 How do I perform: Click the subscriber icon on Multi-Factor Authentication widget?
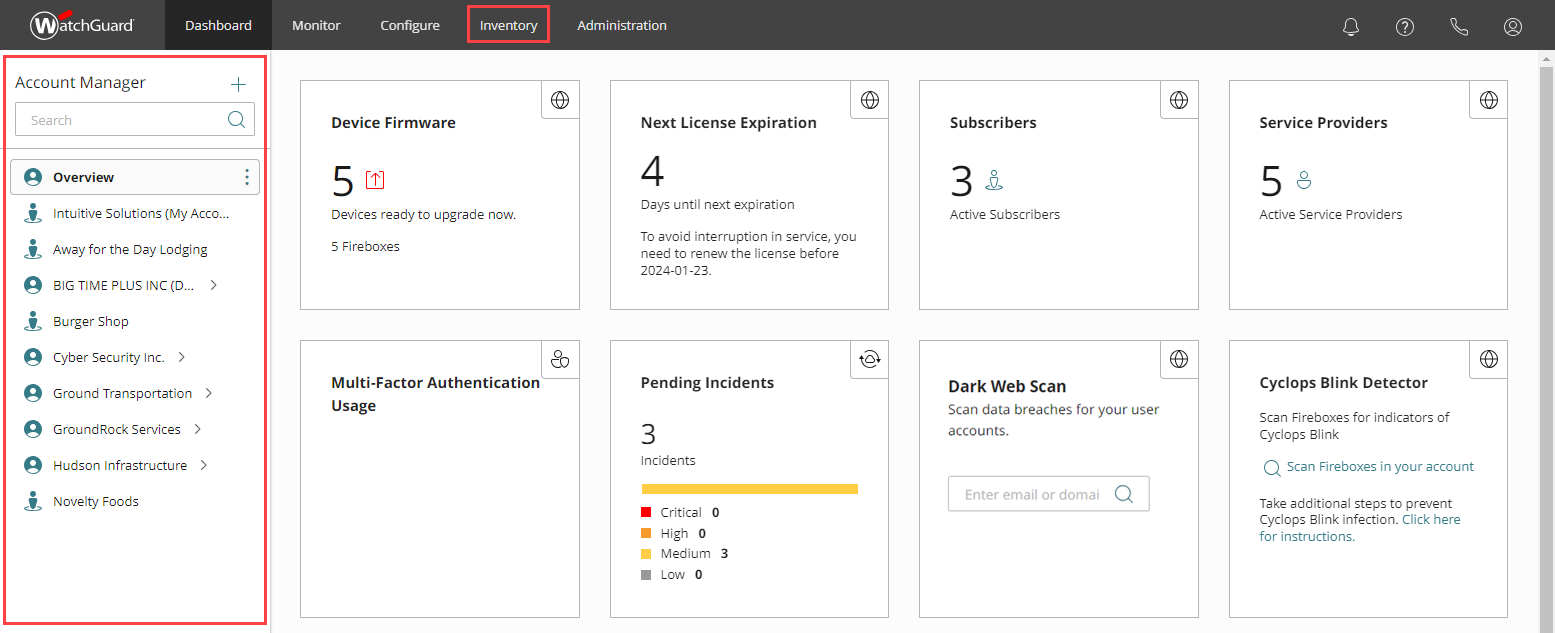pos(560,359)
